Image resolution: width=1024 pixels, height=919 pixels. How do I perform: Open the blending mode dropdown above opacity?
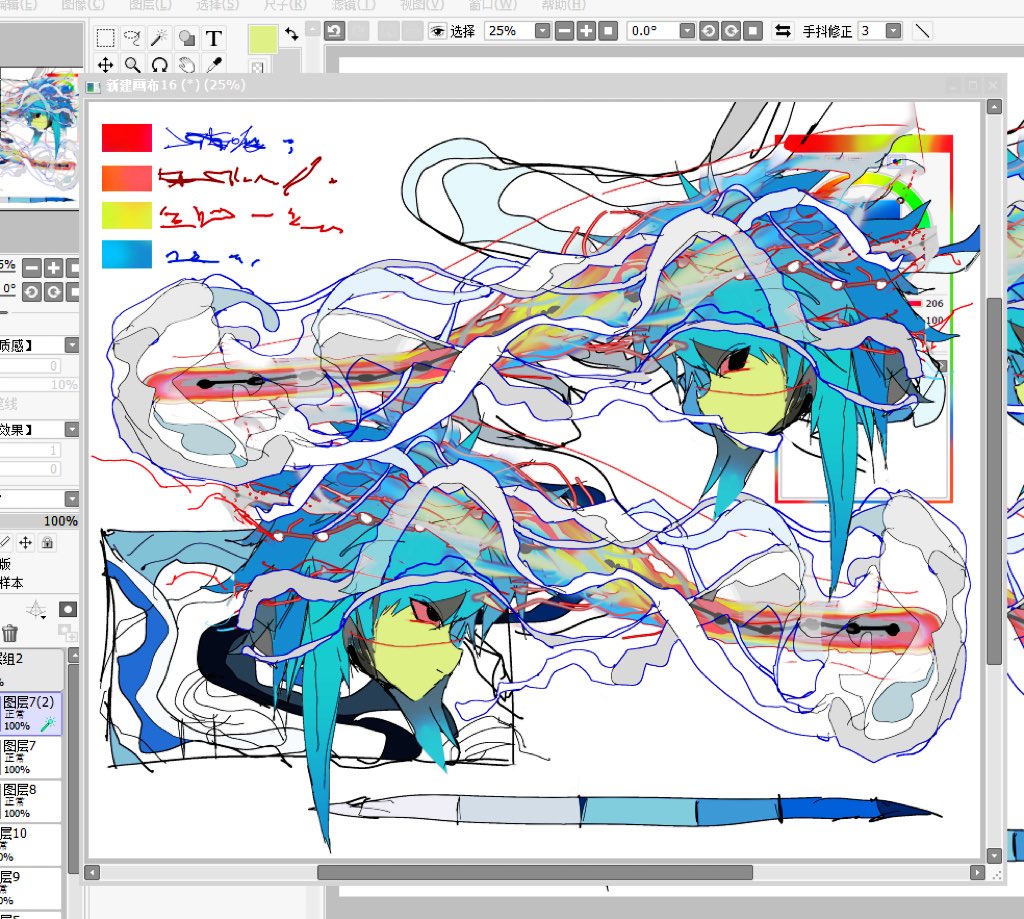coord(72,499)
